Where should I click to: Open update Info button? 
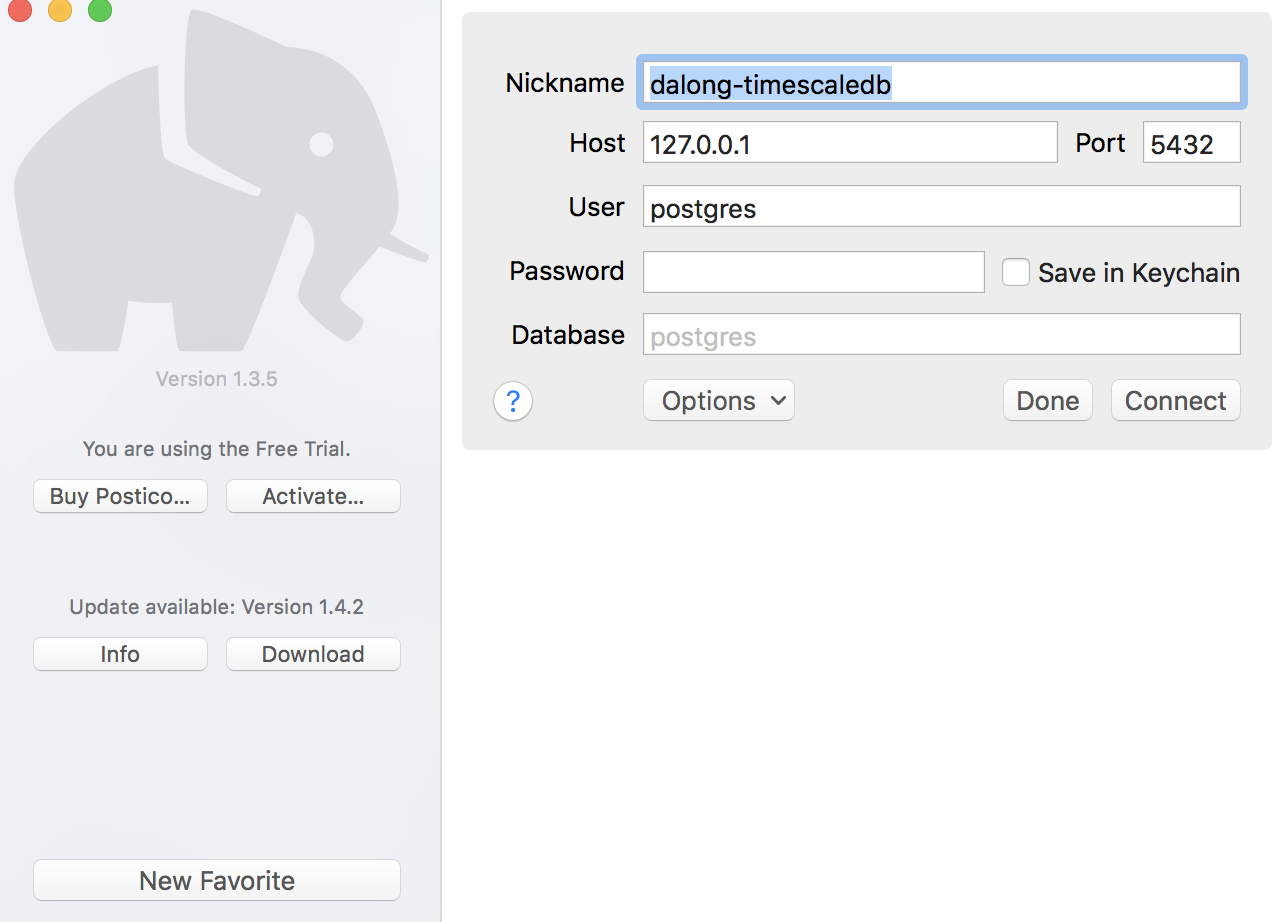120,654
